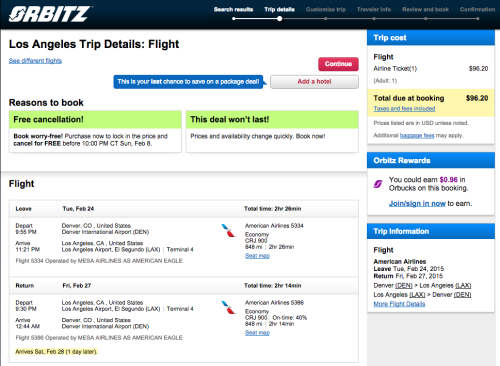Open Customize trip step

(x=326, y=9)
